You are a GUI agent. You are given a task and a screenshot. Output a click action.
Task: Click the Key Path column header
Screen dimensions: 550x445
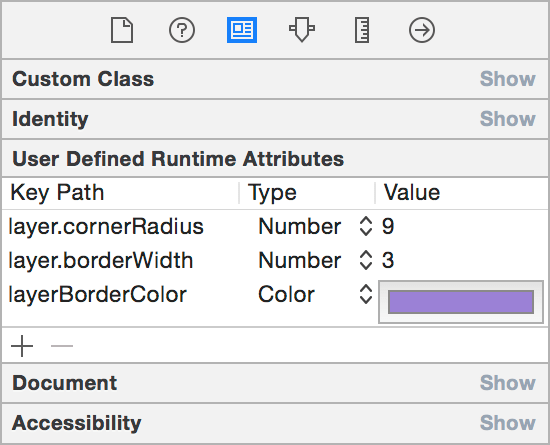click(57, 193)
